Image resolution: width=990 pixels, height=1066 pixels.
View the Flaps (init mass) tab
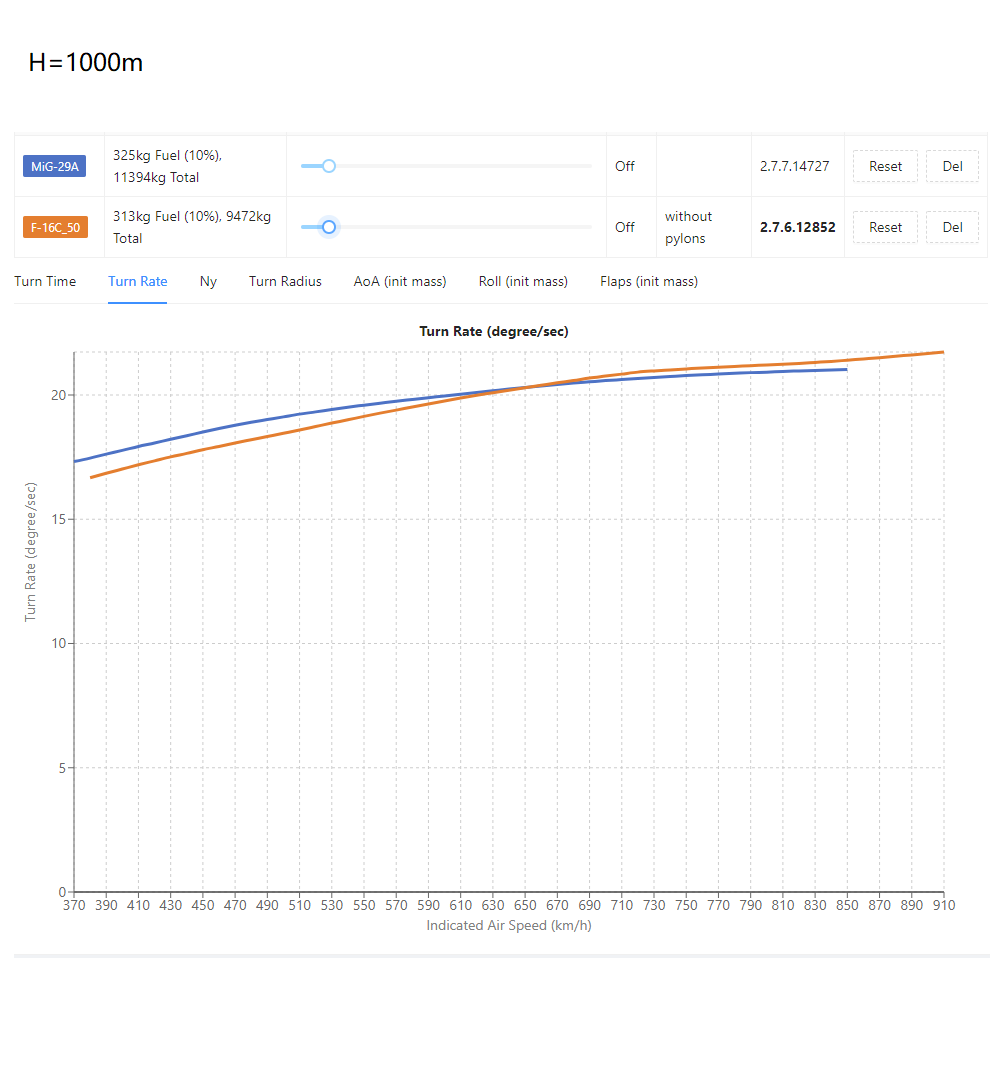[649, 281]
